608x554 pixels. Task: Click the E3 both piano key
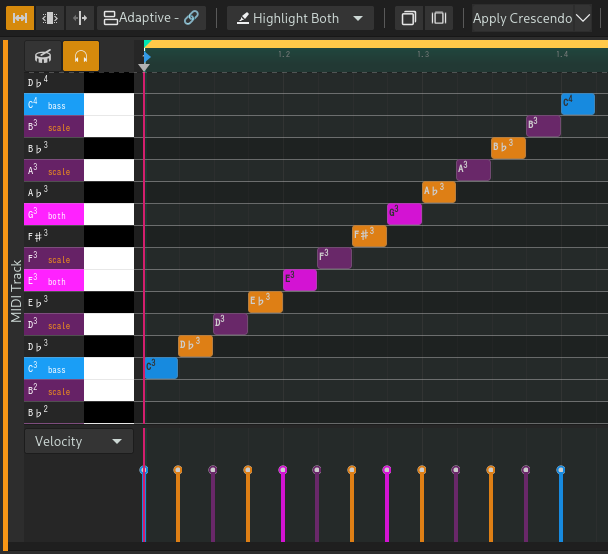(x=79, y=280)
